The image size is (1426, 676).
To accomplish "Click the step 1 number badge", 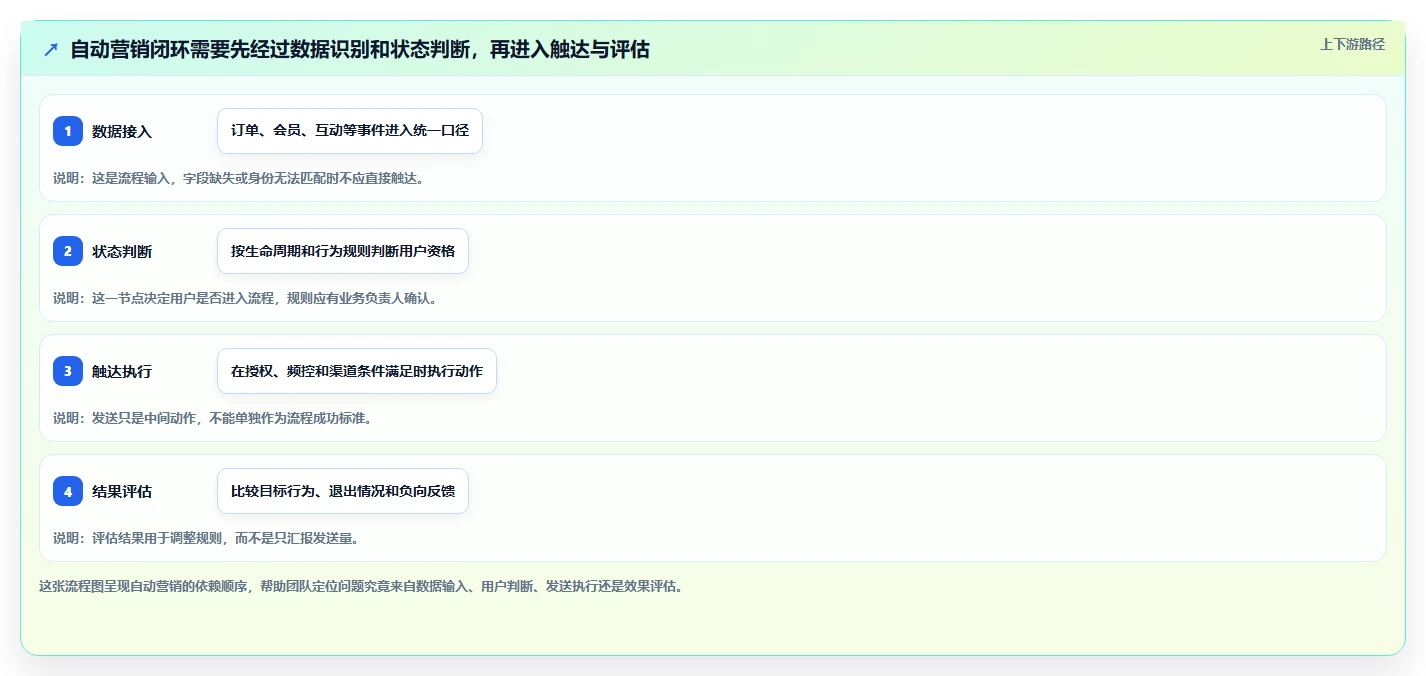I will (x=68, y=131).
